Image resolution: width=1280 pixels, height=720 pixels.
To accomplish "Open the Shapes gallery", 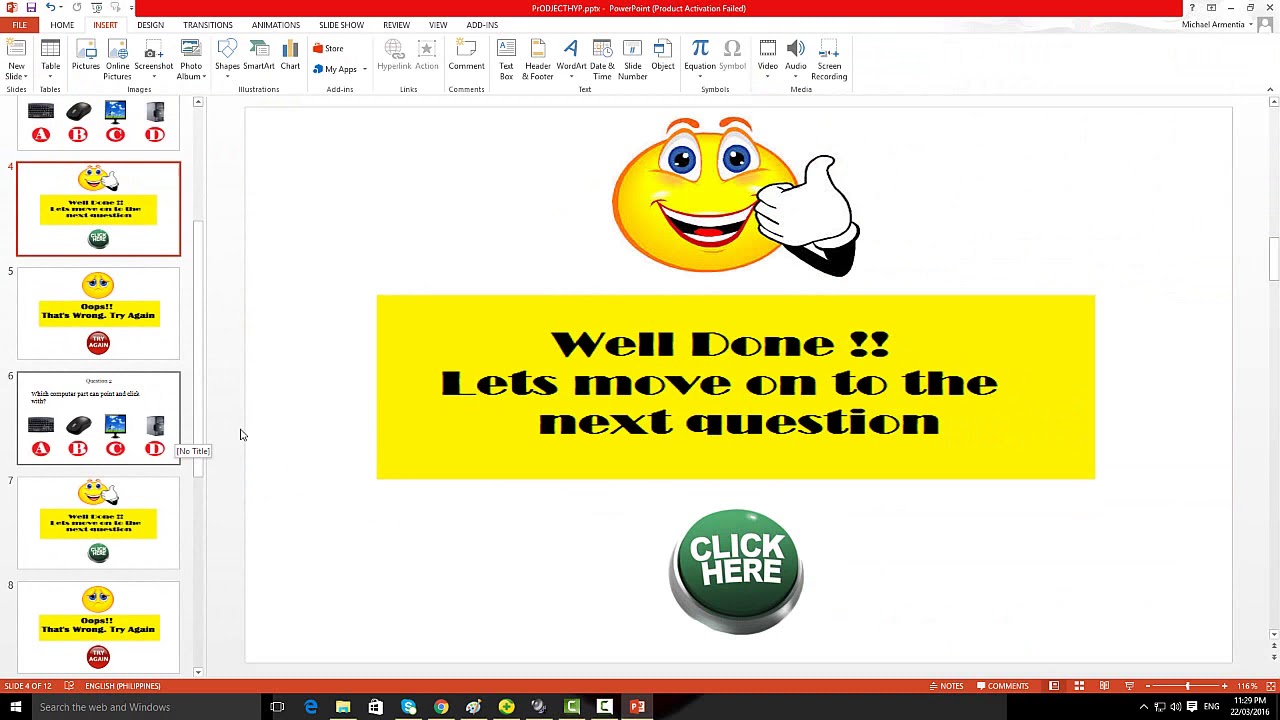I will pyautogui.click(x=227, y=60).
